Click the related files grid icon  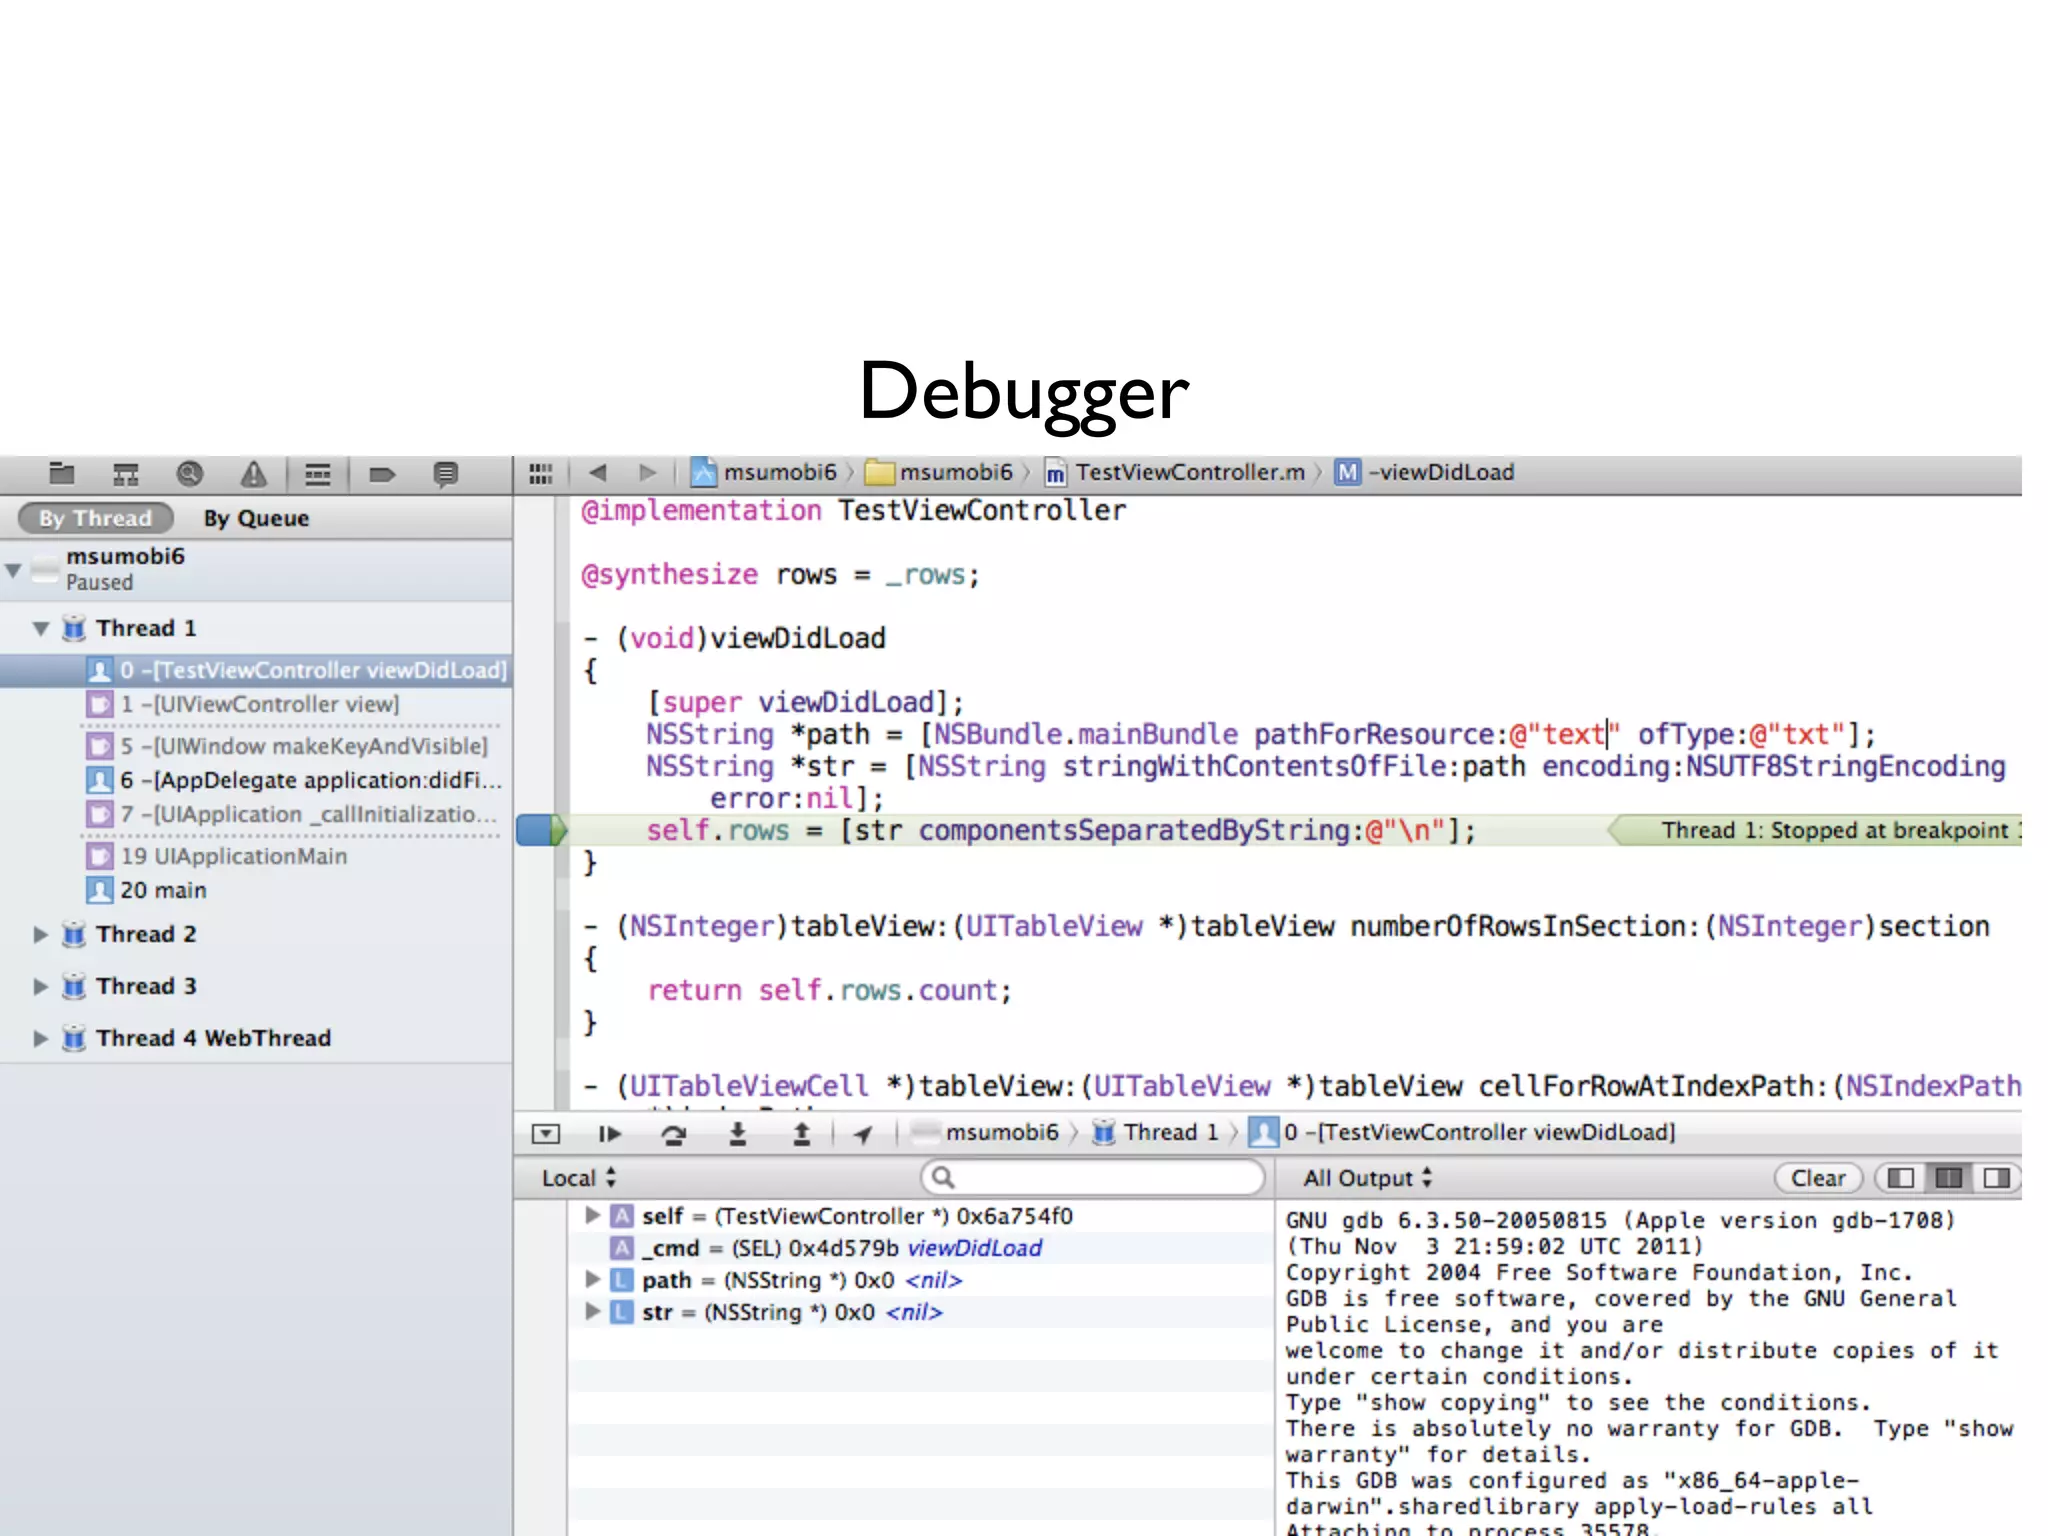point(540,473)
